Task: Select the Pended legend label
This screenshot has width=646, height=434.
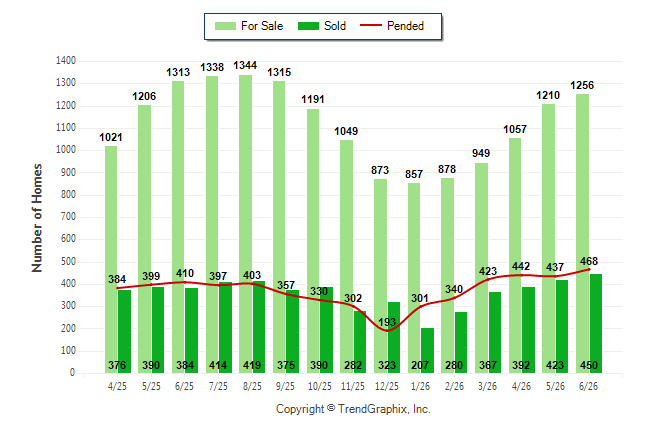Action: point(405,26)
